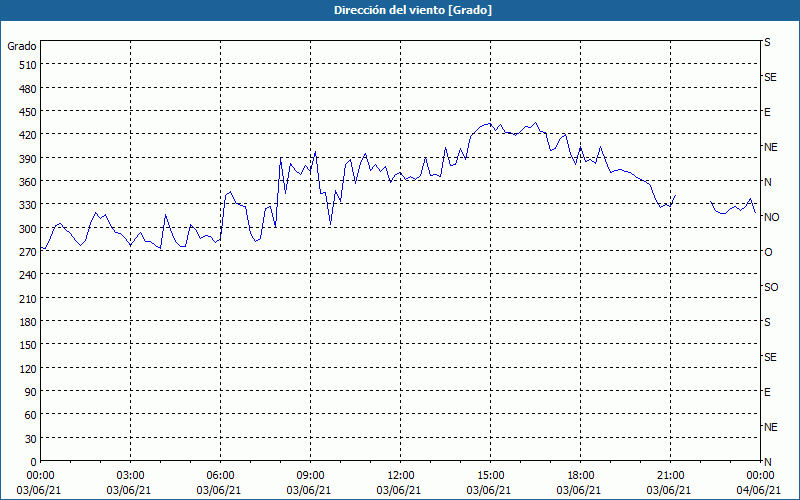Click the N compass label beside the 0 baseline
Screen dimensions: 800x500
tap(767, 462)
